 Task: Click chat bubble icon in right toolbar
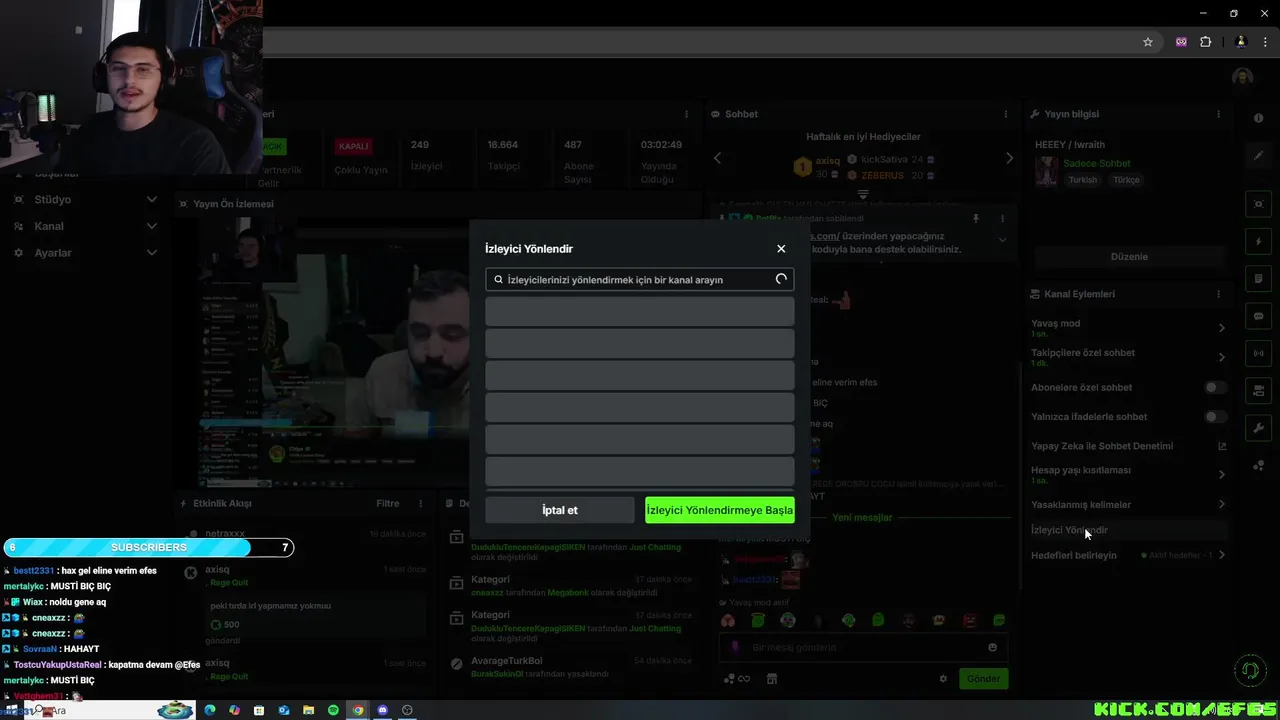[x=1258, y=316]
